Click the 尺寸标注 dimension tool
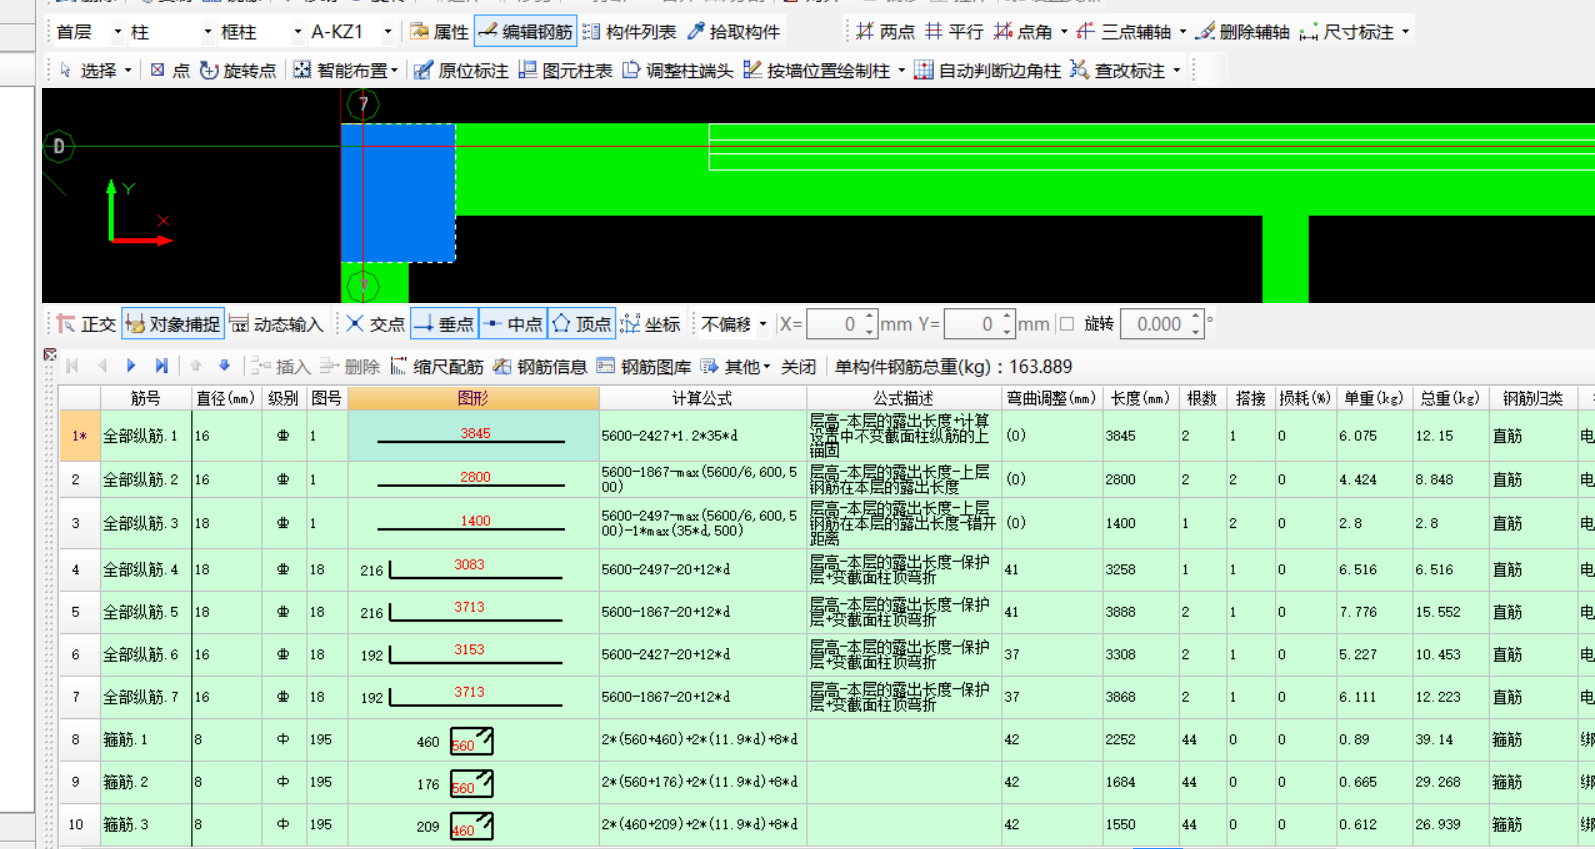Screen dimensions: 1595x849 [x=1347, y=32]
